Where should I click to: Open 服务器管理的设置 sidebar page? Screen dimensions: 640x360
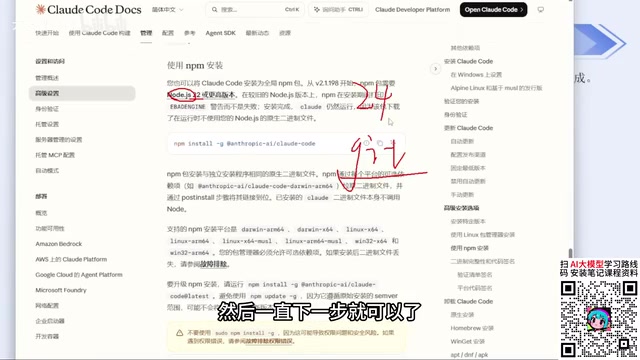point(58,140)
